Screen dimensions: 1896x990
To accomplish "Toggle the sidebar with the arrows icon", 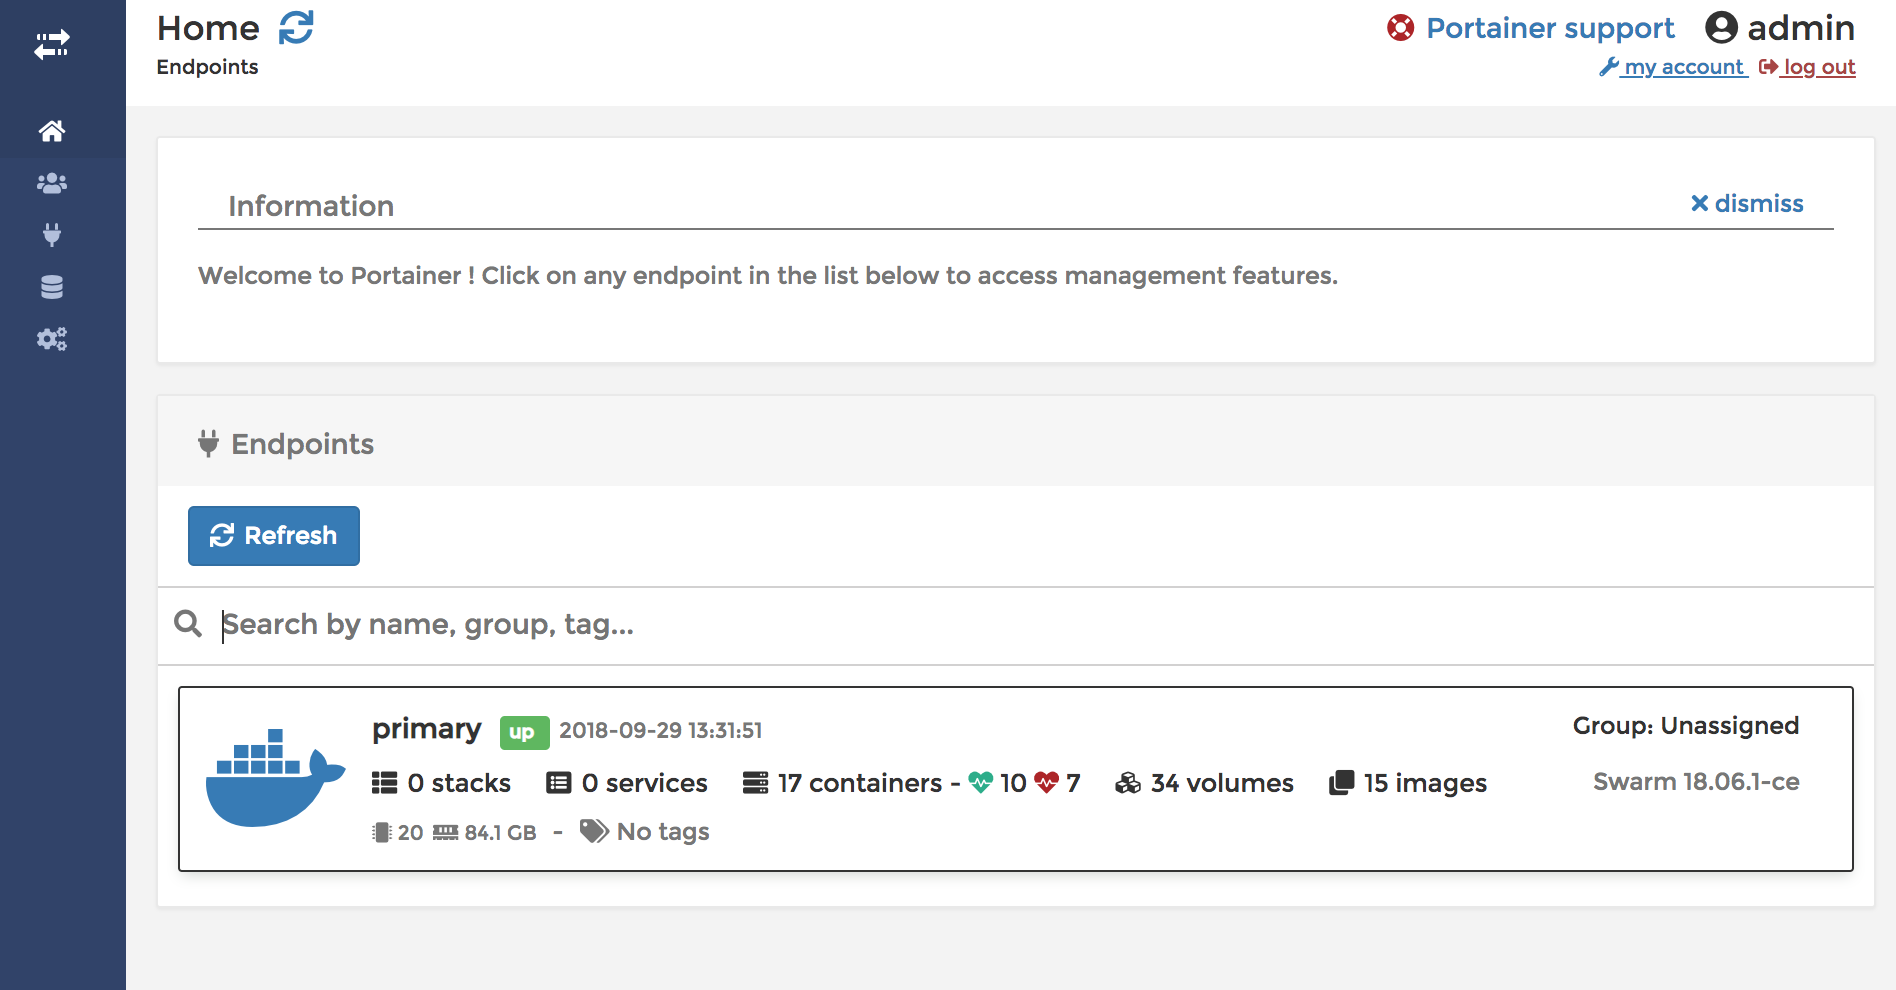I will click(52, 45).
